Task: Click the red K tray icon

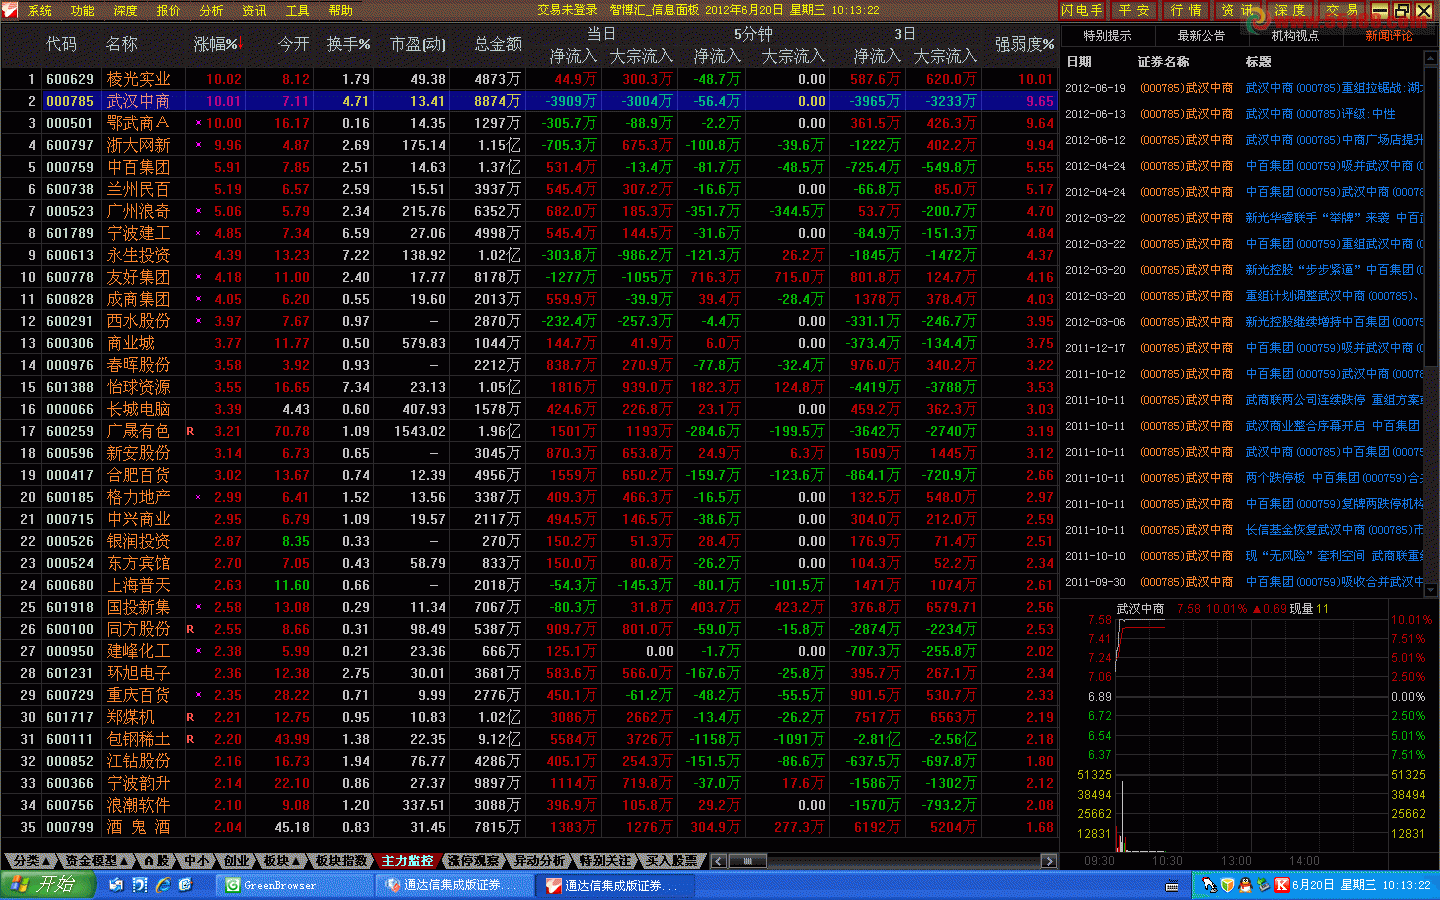Action: pos(1281,885)
